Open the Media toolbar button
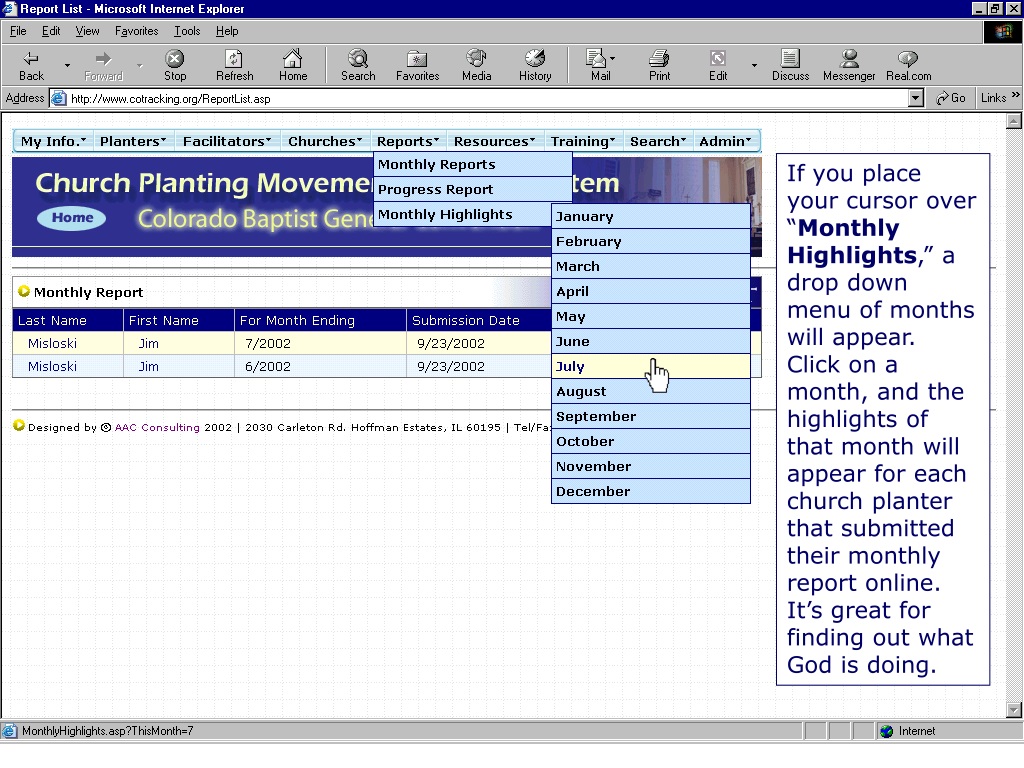Screen dimensions: 1024x768 (476, 65)
